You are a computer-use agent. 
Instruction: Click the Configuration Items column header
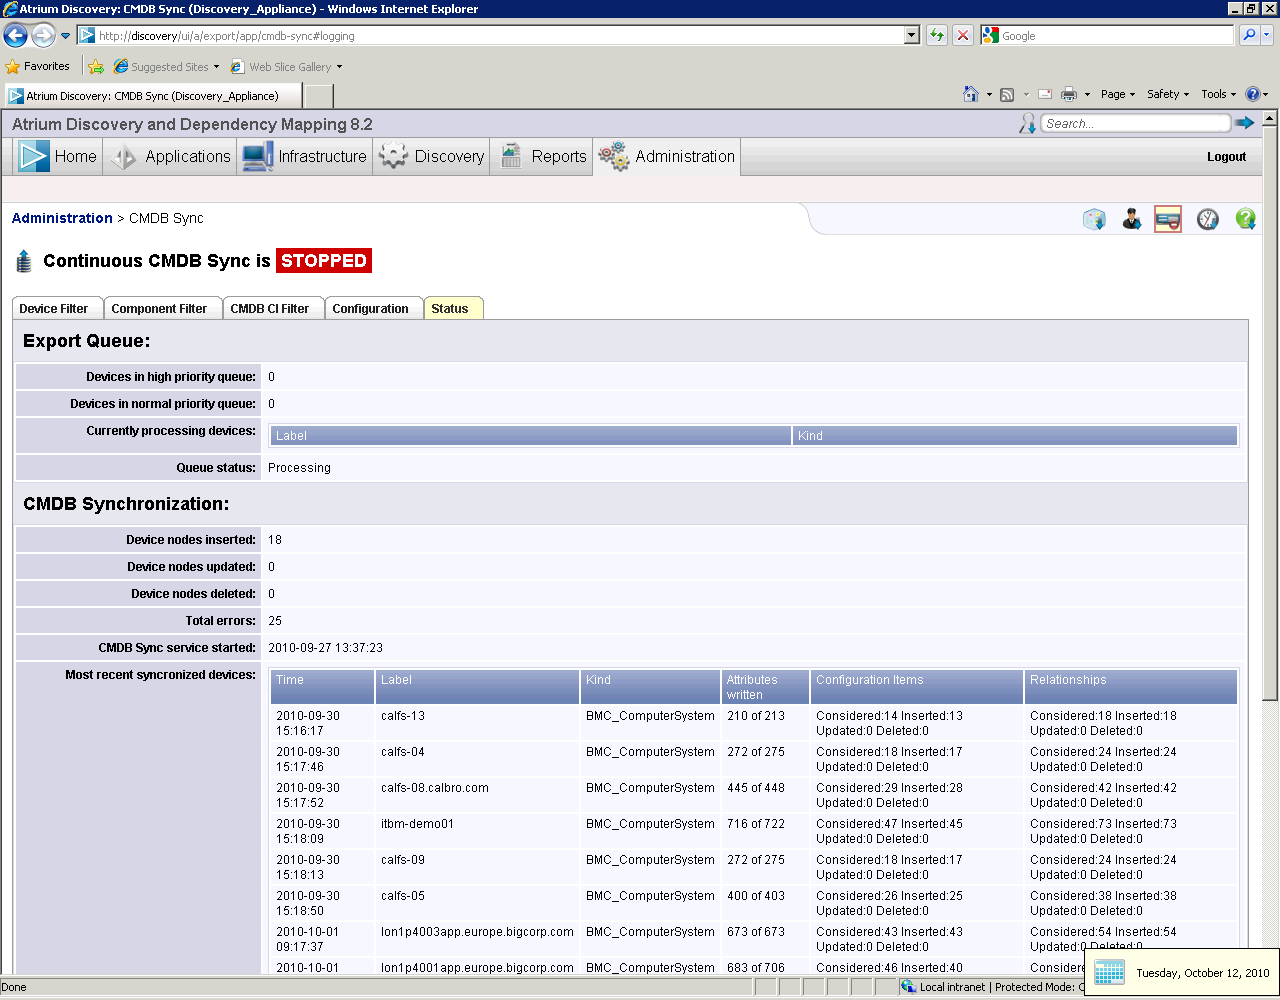pyautogui.click(x=917, y=687)
